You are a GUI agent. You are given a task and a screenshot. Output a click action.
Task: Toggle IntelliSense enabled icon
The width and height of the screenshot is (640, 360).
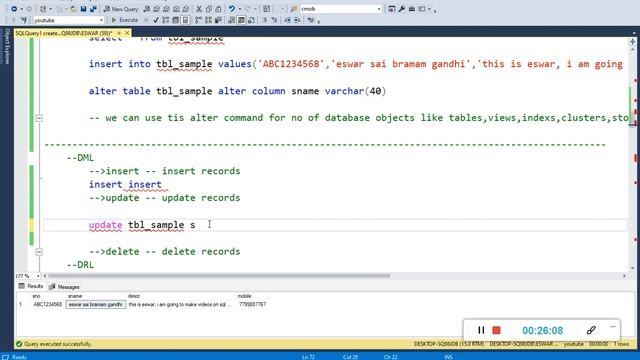tap(185, 20)
